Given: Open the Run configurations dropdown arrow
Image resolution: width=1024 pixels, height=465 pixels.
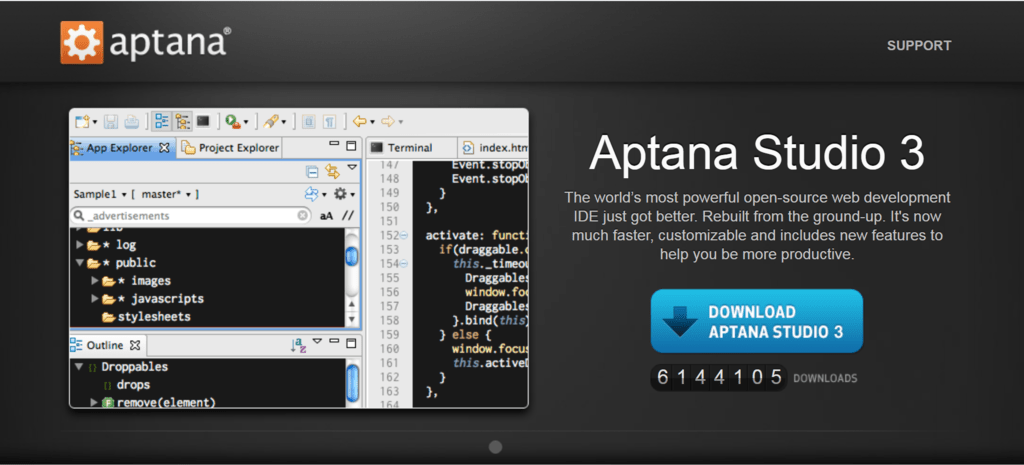Looking at the screenshot, I should 246,122.
